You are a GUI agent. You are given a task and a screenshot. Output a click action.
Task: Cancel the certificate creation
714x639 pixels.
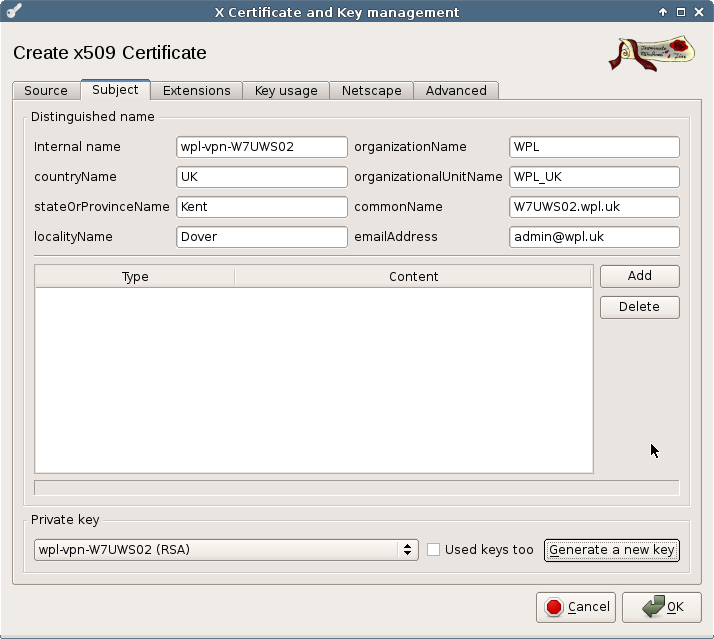coord(576,607)
